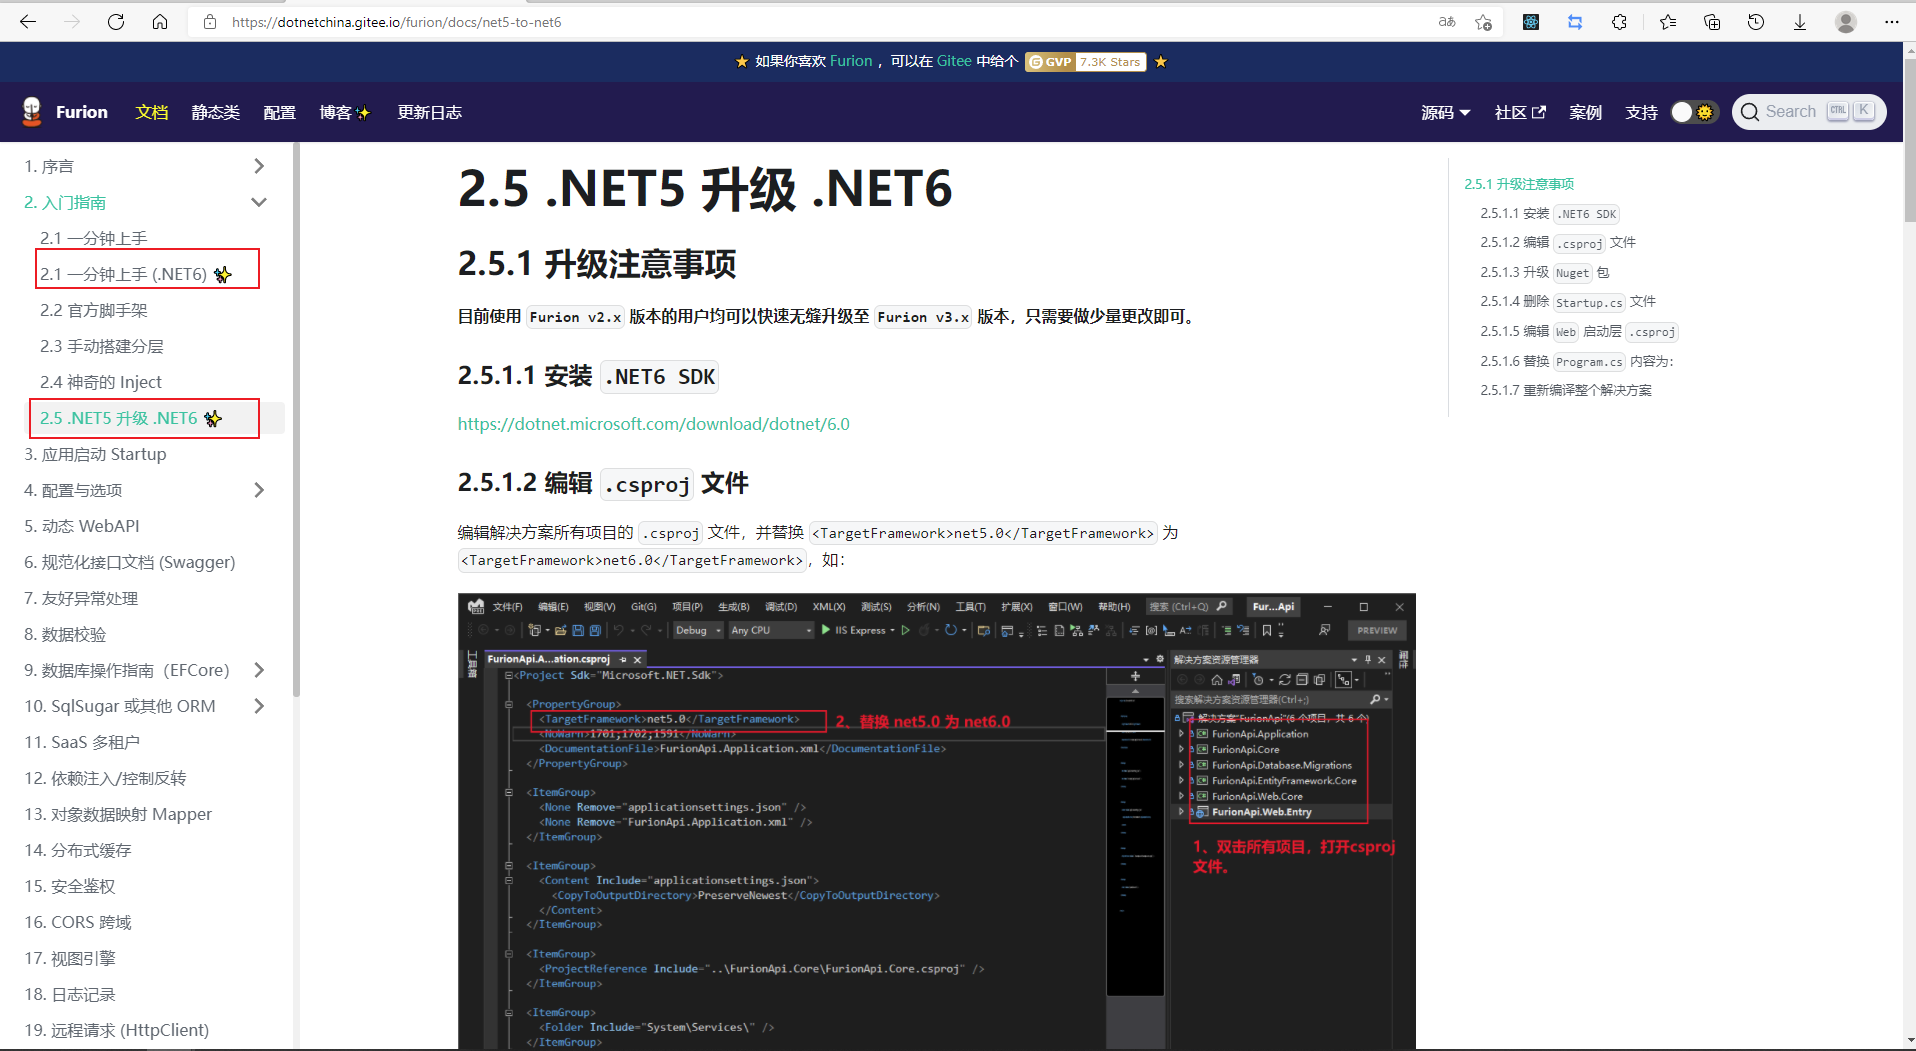This screenshot has width=1916, height=1051.
Task: Open the browser extensions puzzle icon
Action: point(1619,22)
